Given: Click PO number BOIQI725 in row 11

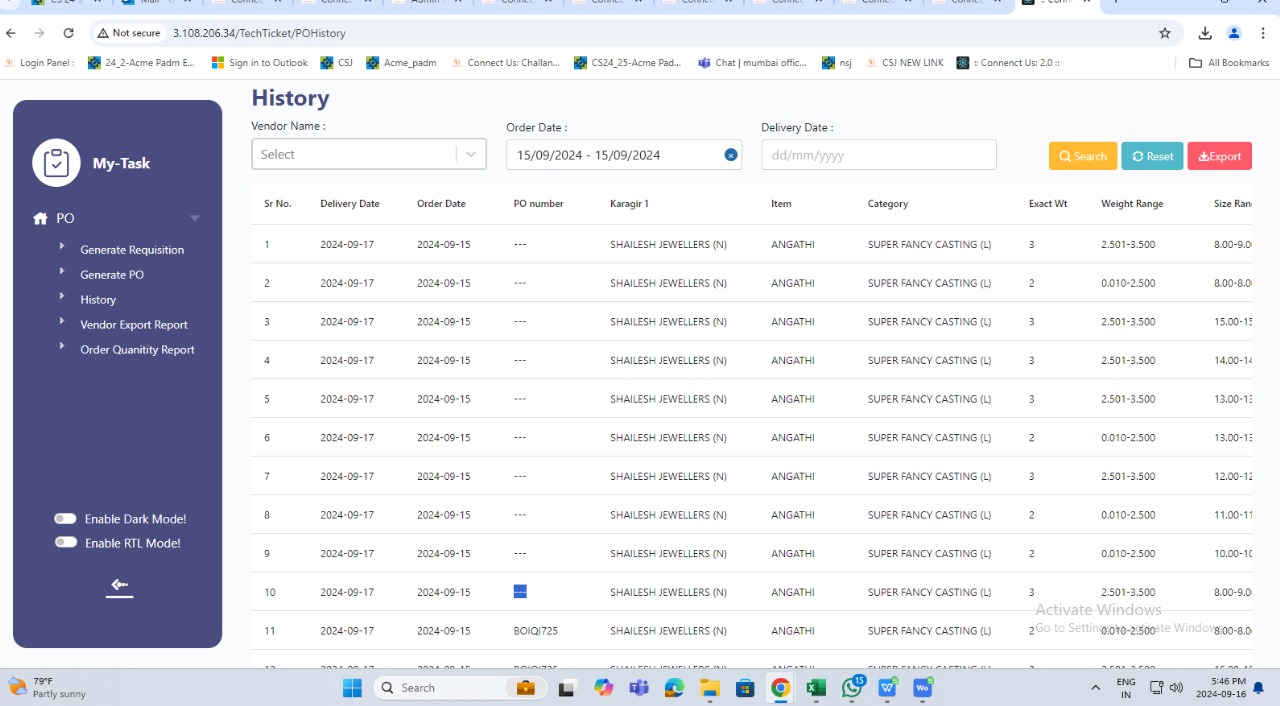Looking at the screenshot, I should pos(536,631).
